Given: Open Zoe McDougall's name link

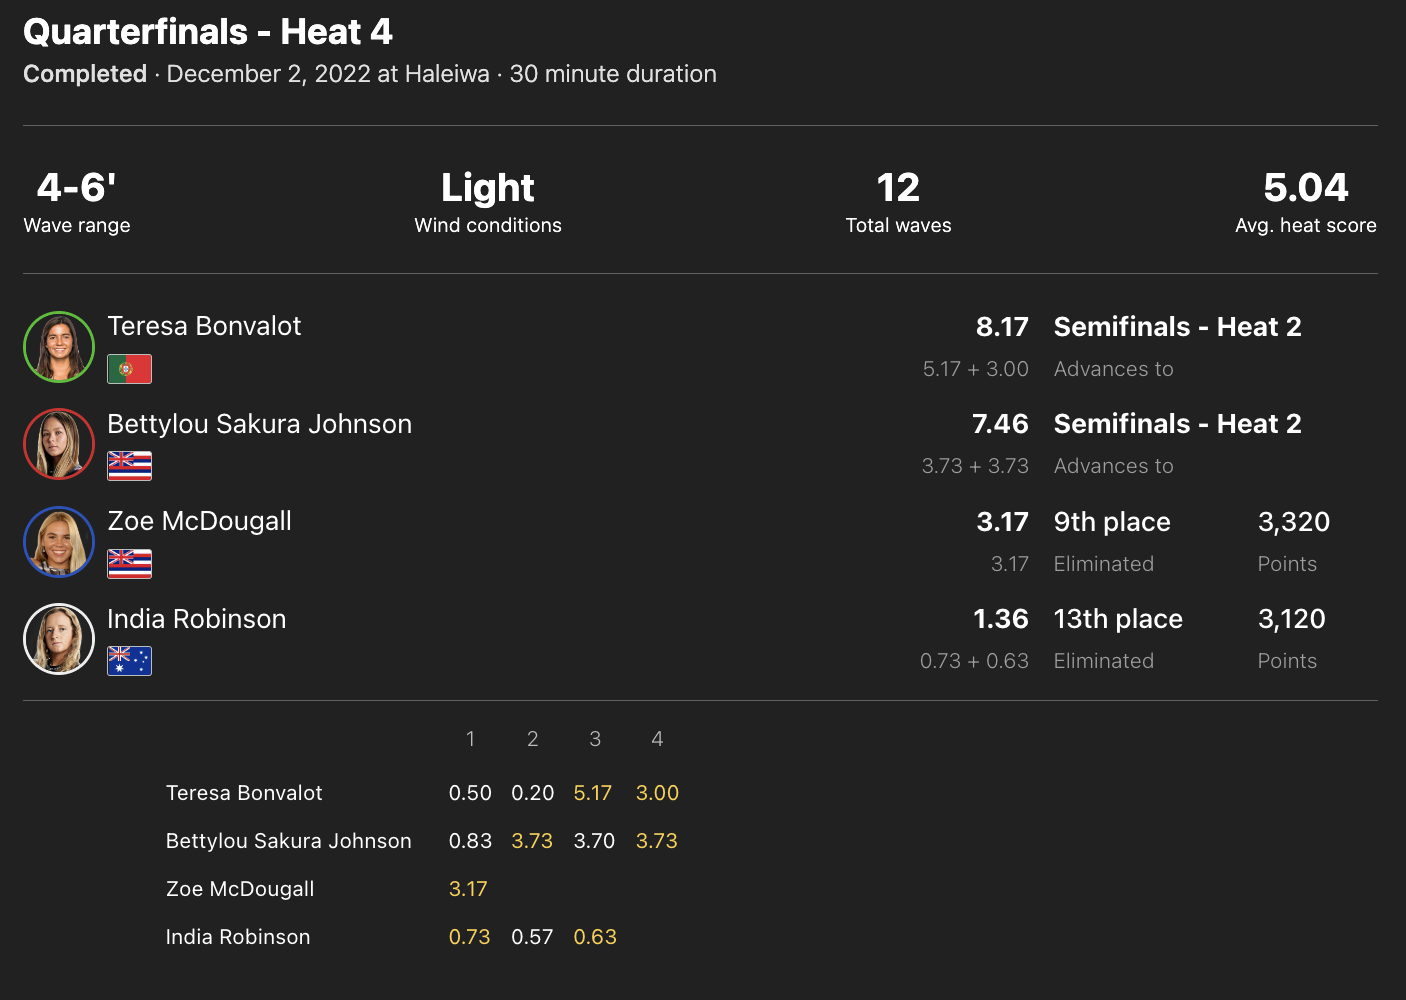Looking at the screenshot, I should coord(199,521).
